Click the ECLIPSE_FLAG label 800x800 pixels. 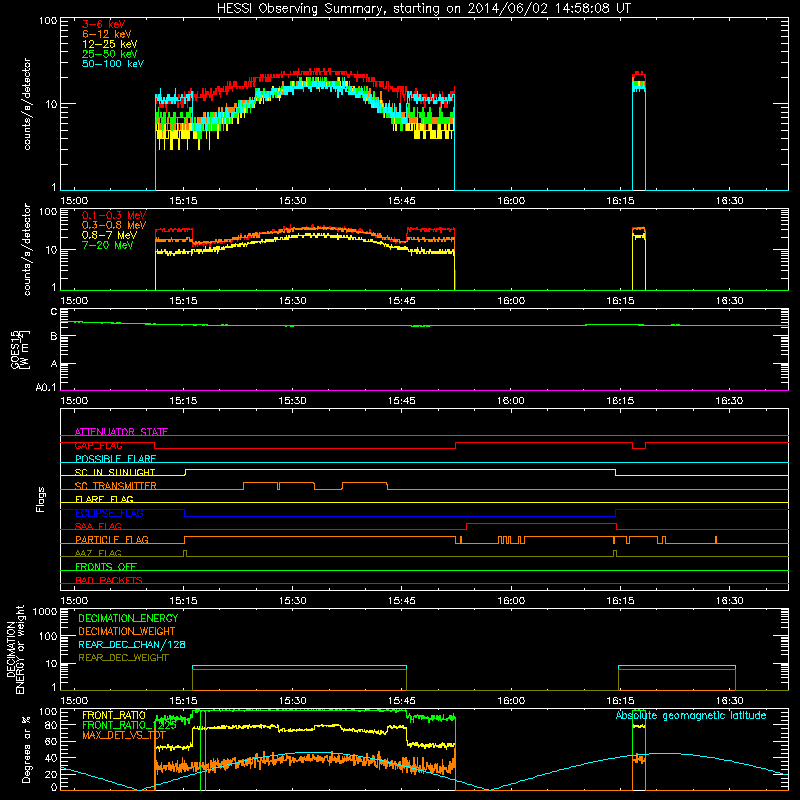pos(109,513)
